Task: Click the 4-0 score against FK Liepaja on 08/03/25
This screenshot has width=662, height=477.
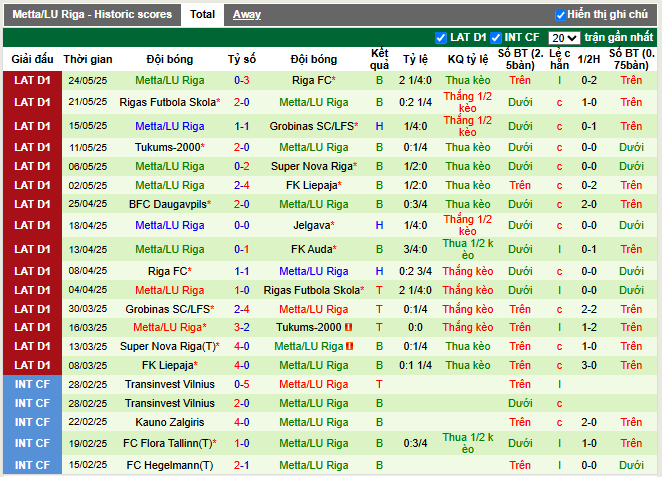Action: (241, 365)
